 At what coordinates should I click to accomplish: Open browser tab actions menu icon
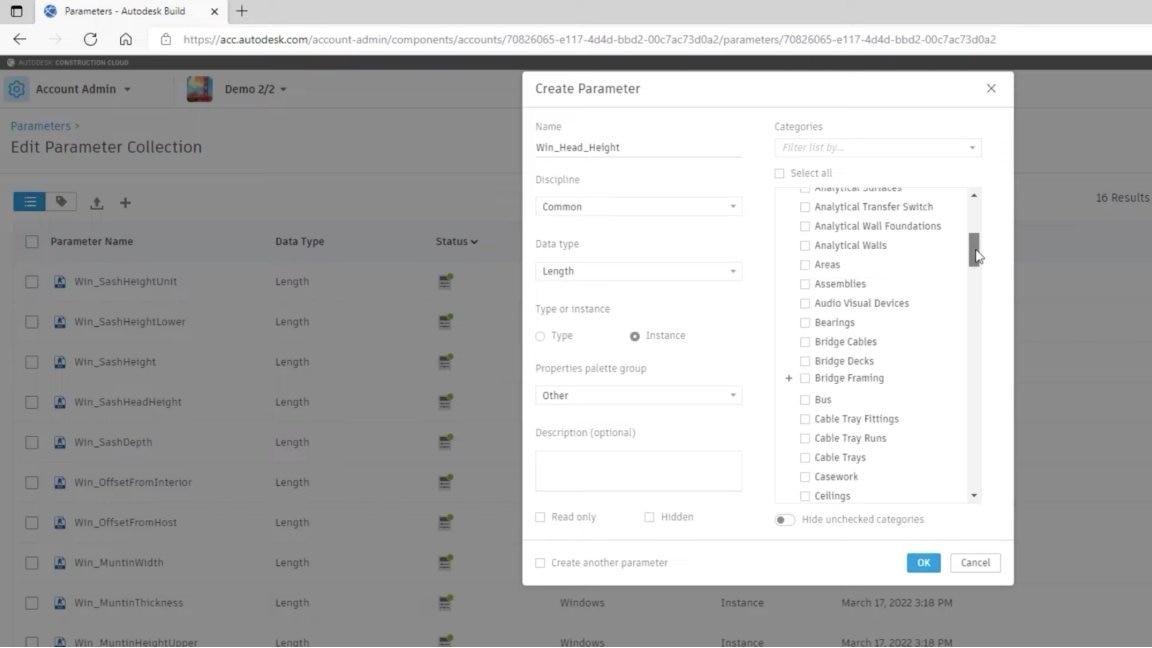point(16,11)
